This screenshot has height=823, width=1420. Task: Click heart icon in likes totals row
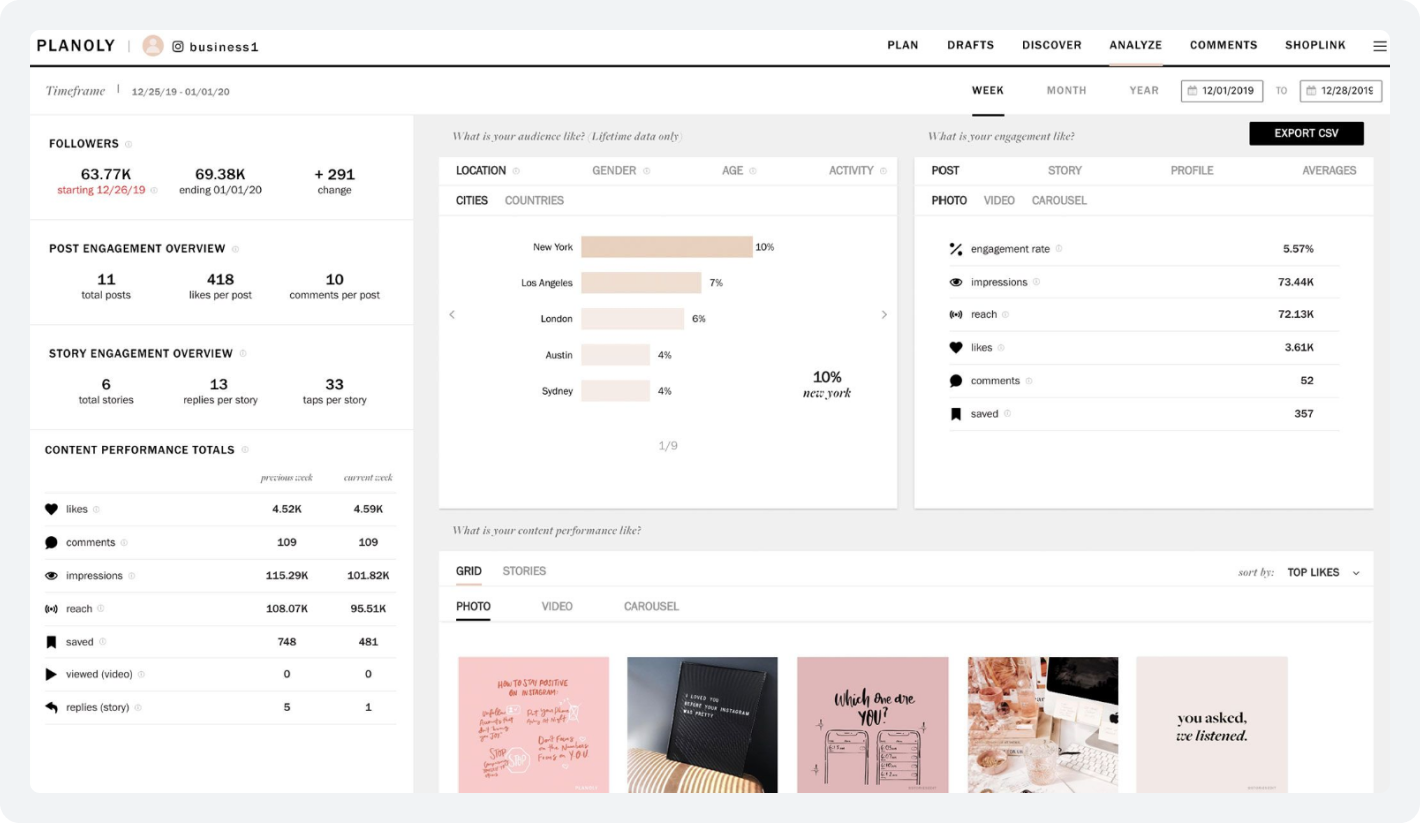(51, 509)
